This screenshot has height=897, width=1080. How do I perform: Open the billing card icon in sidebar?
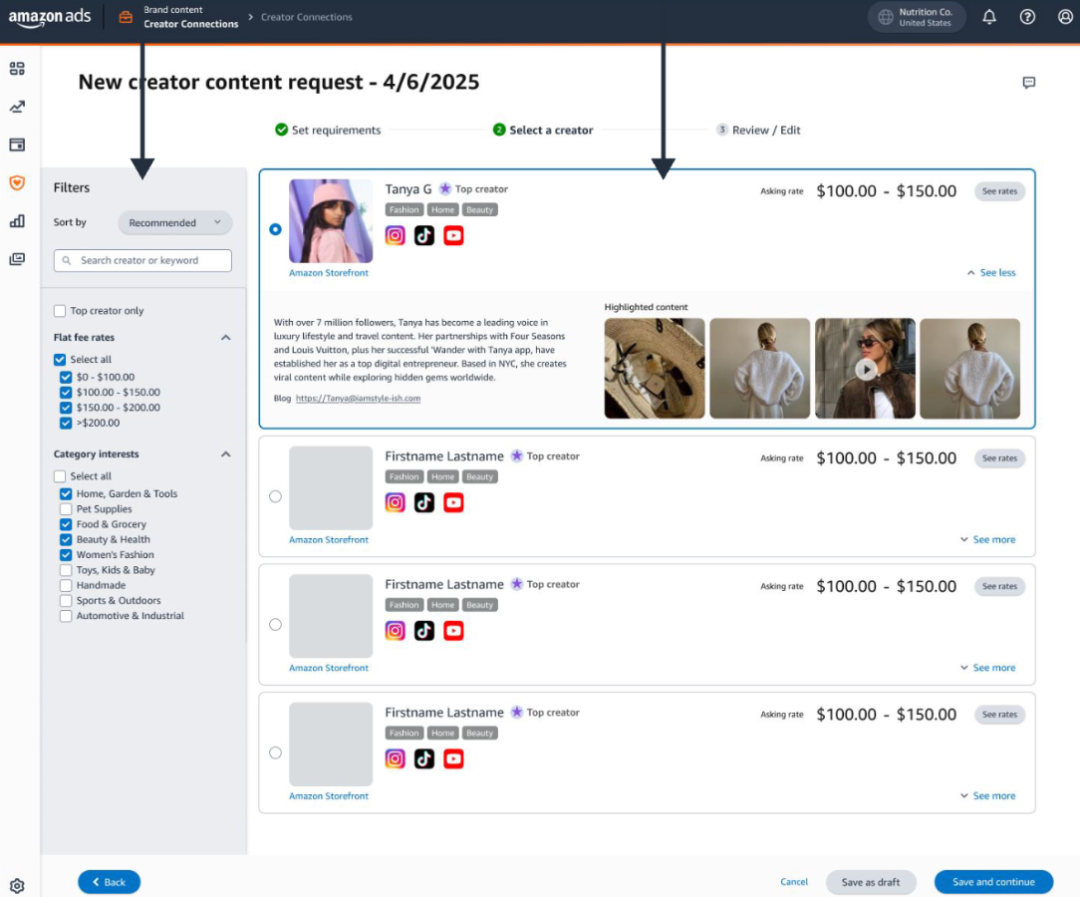[x=17, y=145]
